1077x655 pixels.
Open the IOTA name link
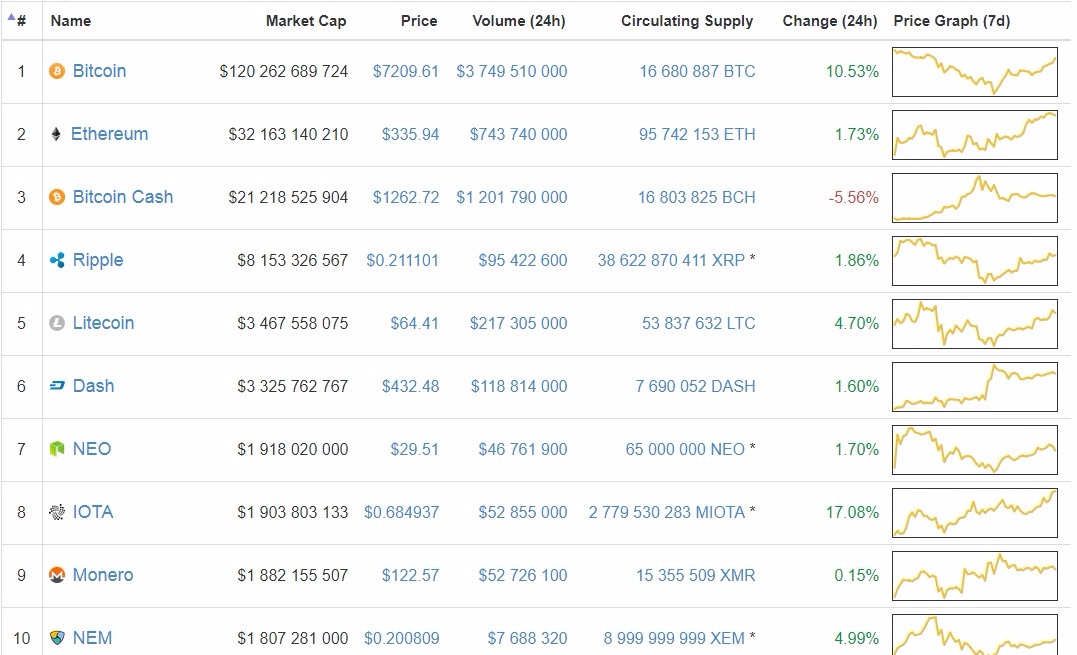click(93, 512)
